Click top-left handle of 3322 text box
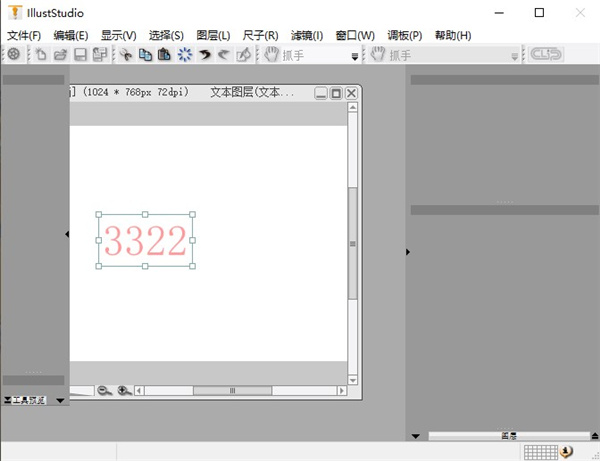The height and width of the screenshot is (461, 600). coord(98,215)
